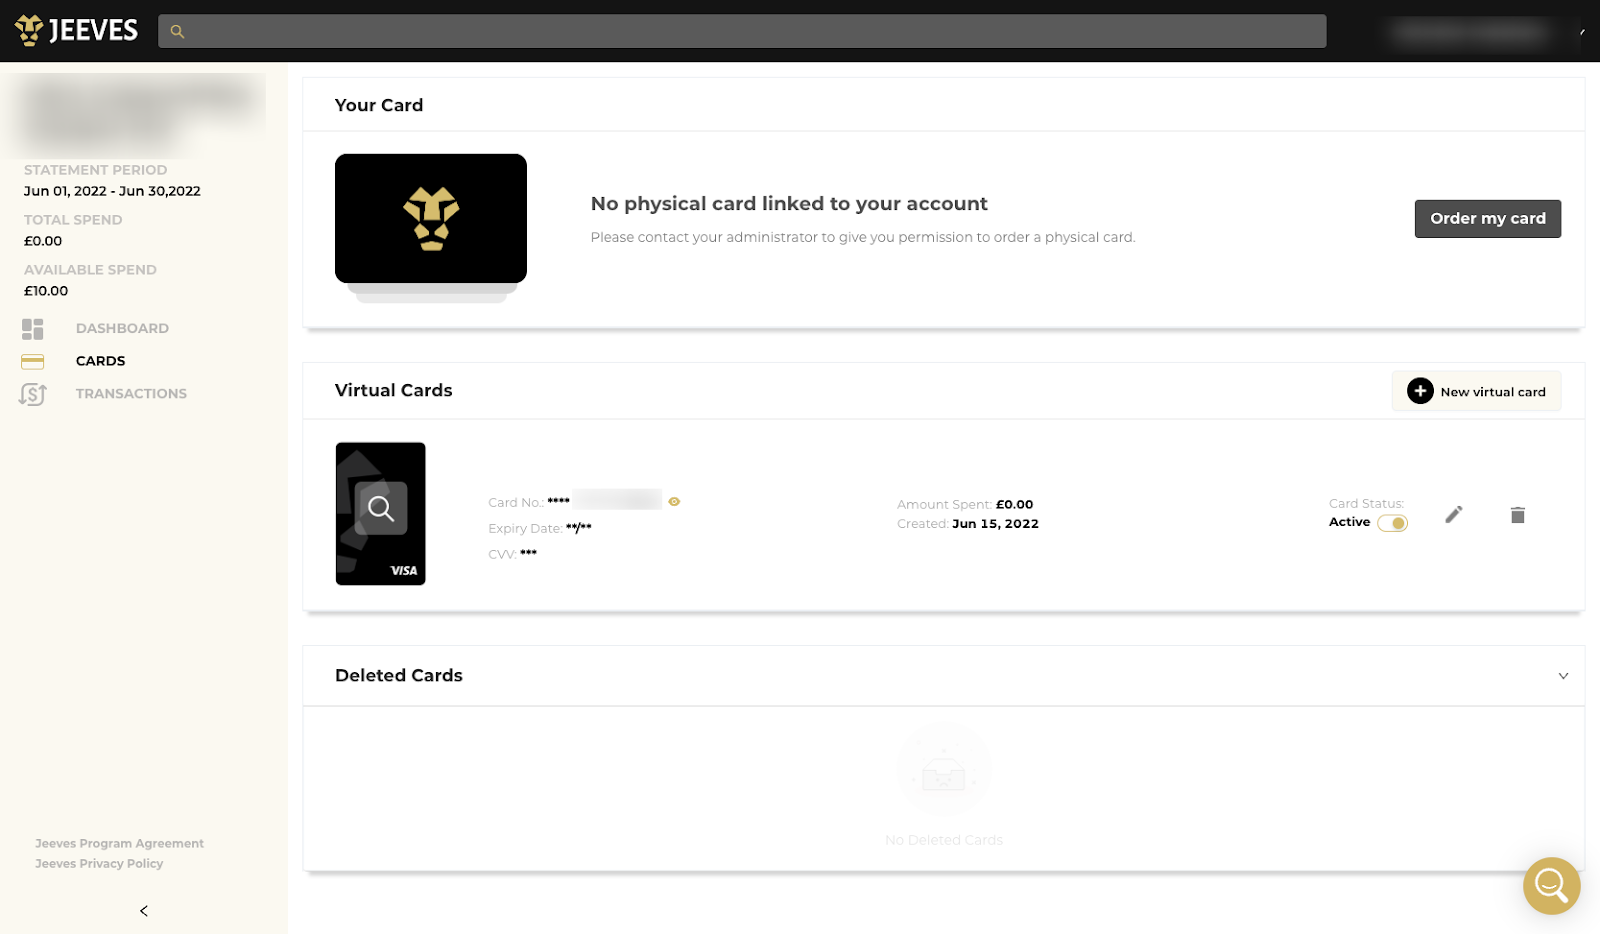Image resolution: width=1600 pixels, height=934 pixels.
Task: Edit the virtual card with the pencil icon
Action: point(1453,514)
